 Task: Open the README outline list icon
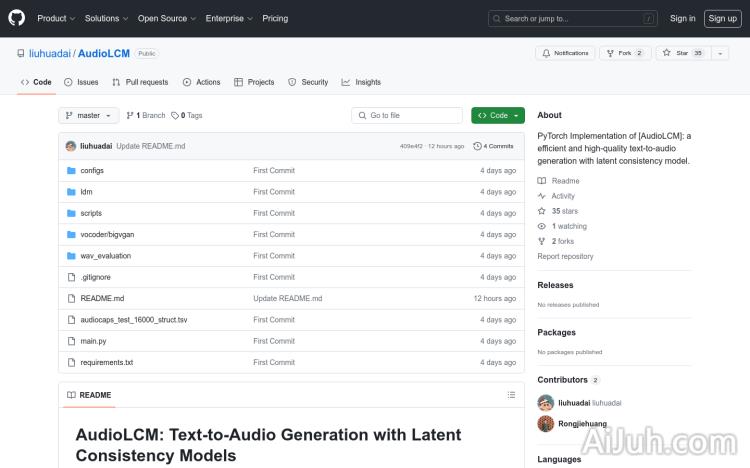point(511,395)
